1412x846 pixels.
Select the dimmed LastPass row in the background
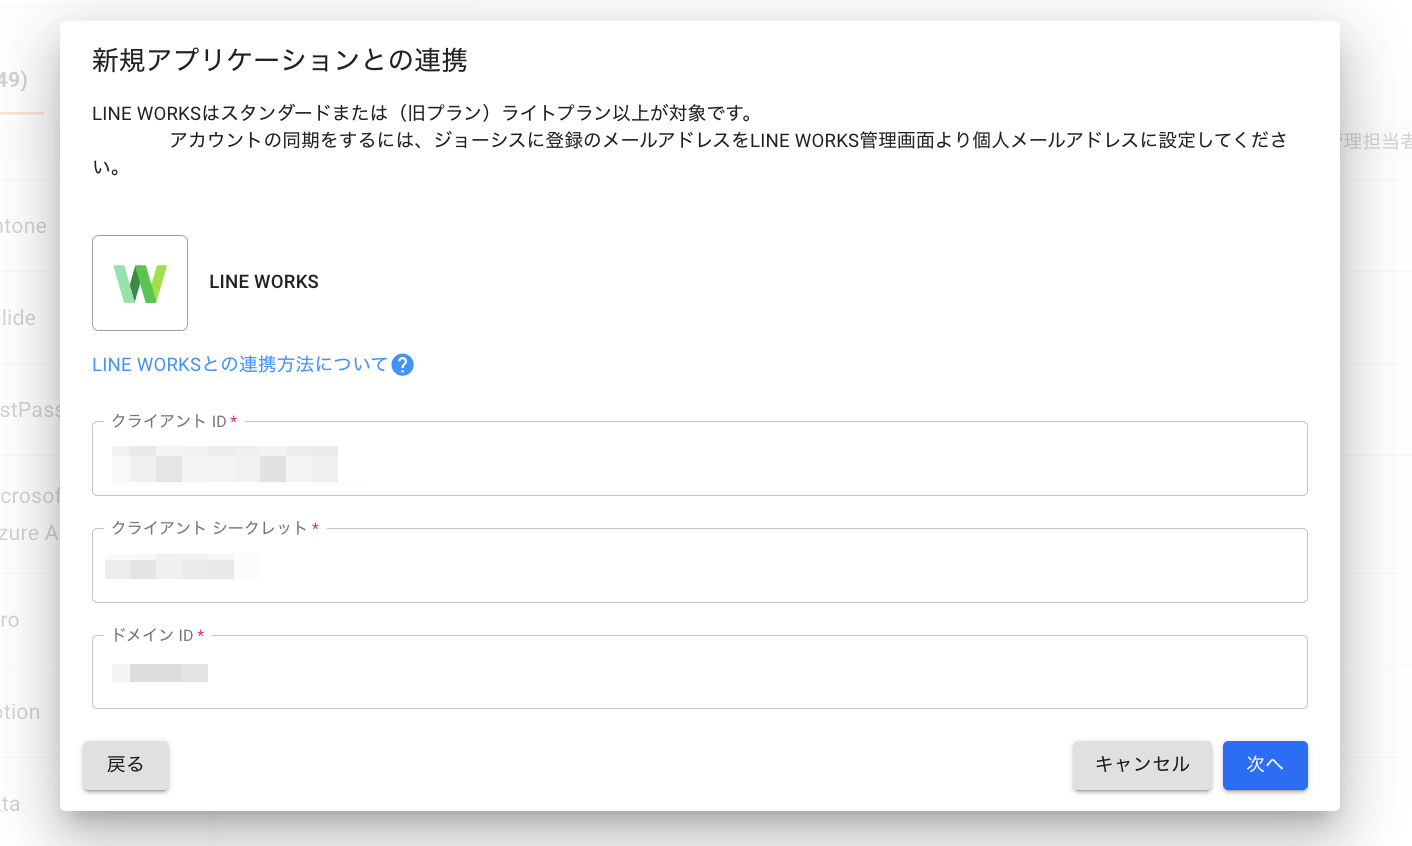pos(30,410)
